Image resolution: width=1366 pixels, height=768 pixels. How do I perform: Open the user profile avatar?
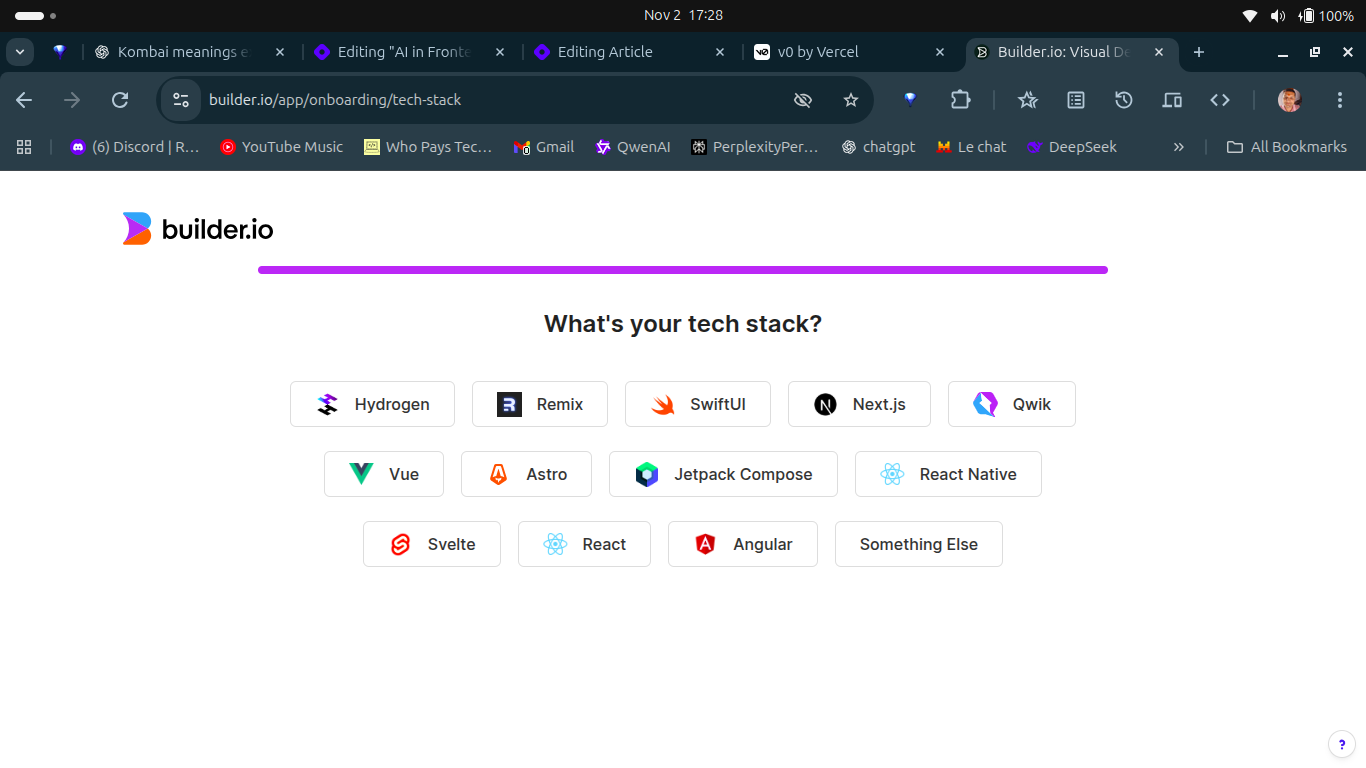pyautogui.click(x=1290, y=100)
